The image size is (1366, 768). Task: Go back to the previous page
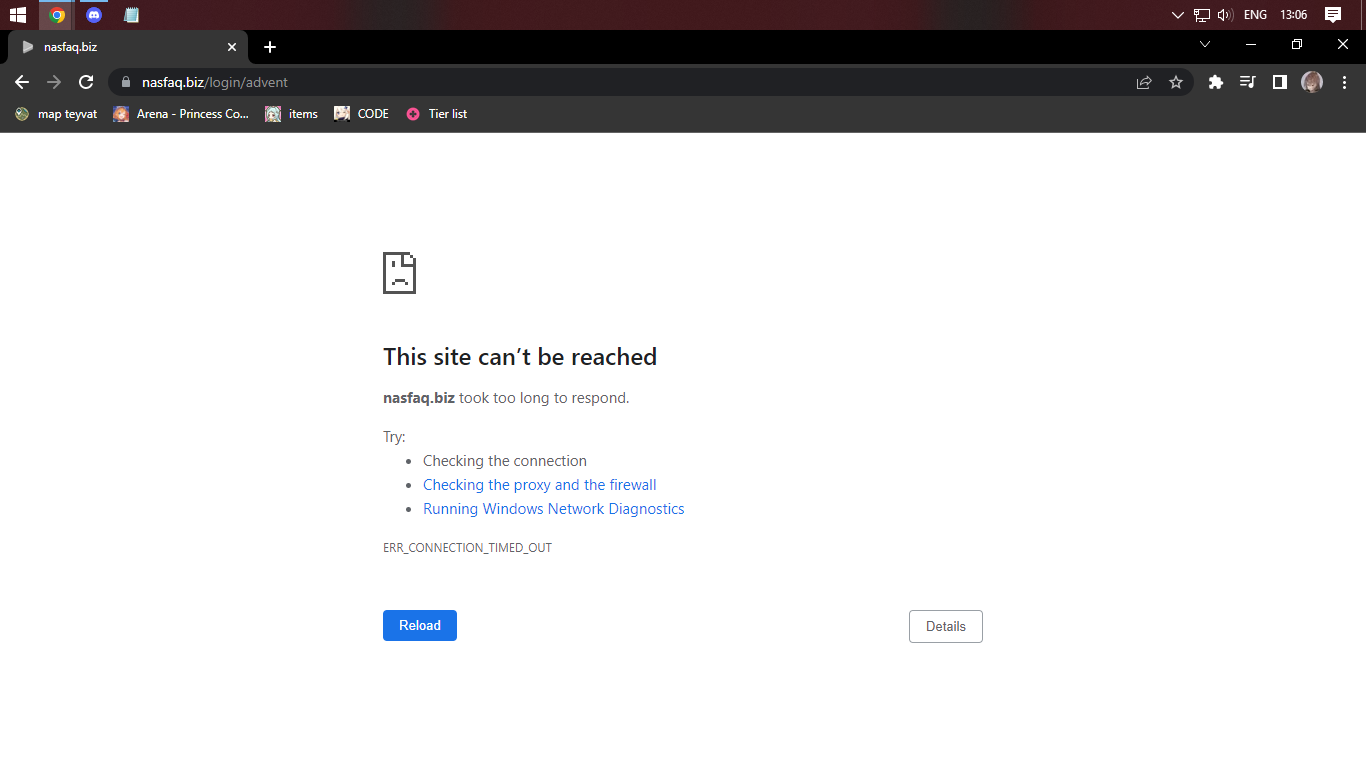[x=22, y=82]
